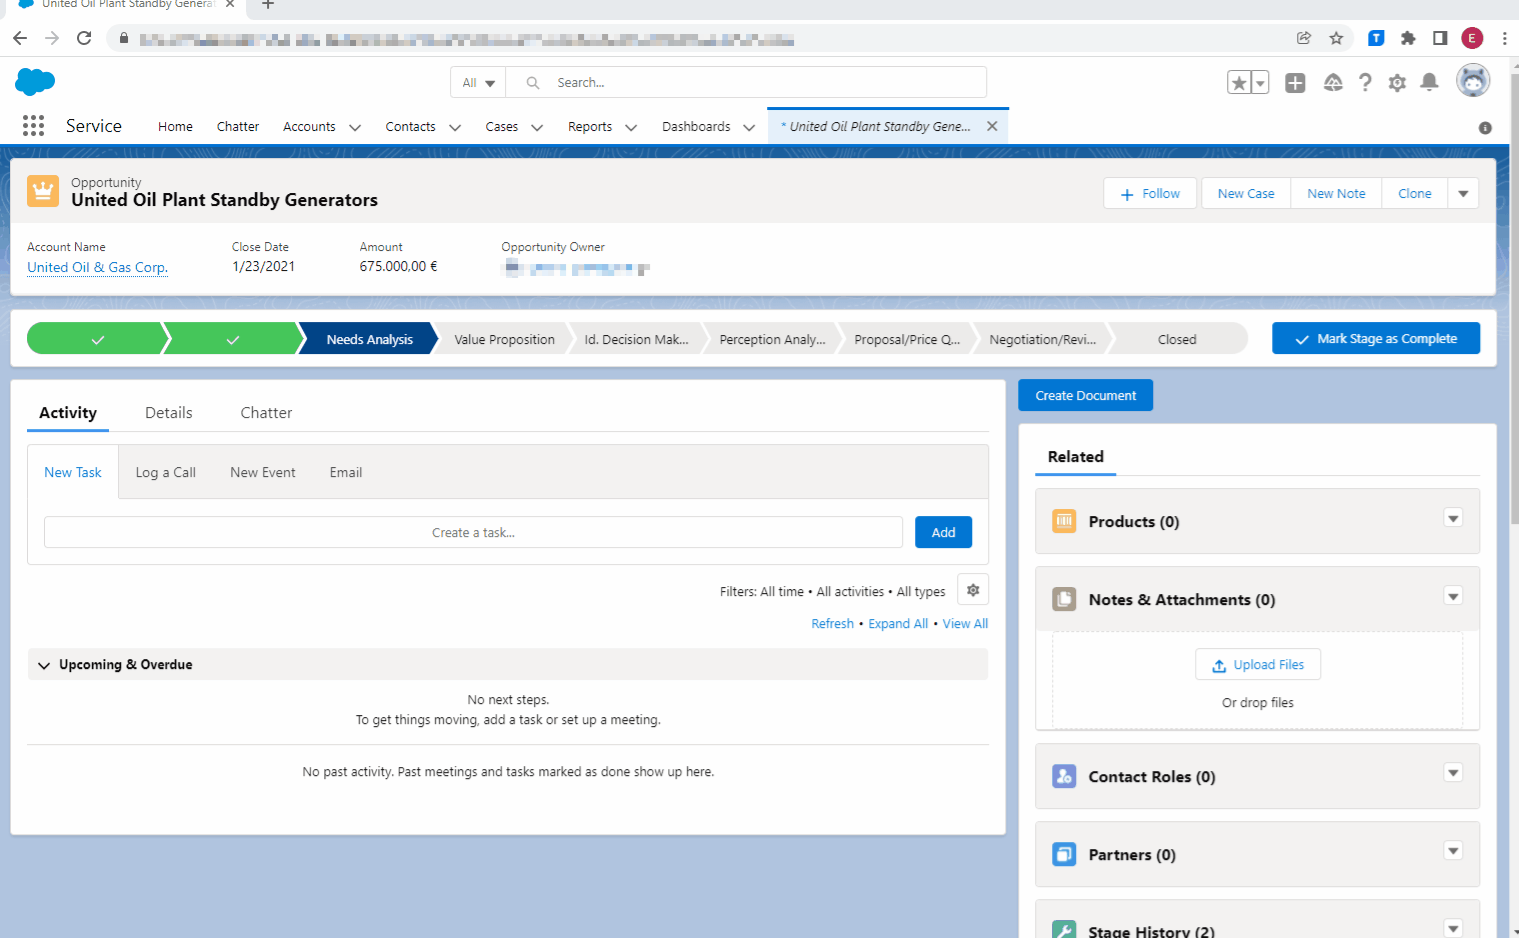Close the United Oil Plant workspace tab
Image resolution: width=1519 pixels, height=938 pixels.
pyautogui.click(x=992, y=126)
